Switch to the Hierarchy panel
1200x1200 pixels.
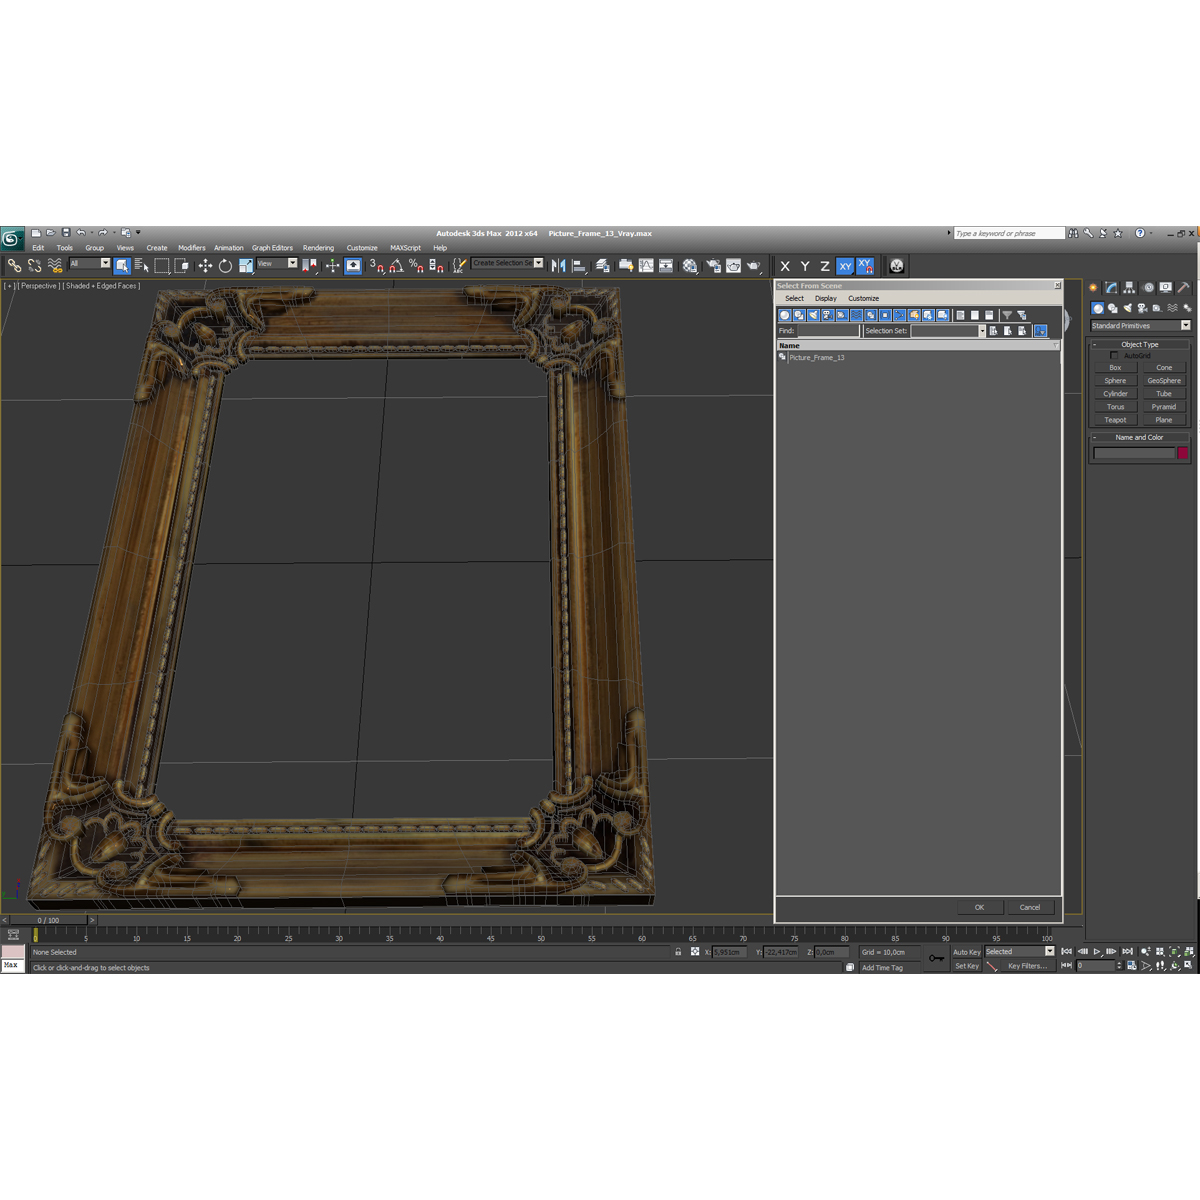(x=1128, y=288)
